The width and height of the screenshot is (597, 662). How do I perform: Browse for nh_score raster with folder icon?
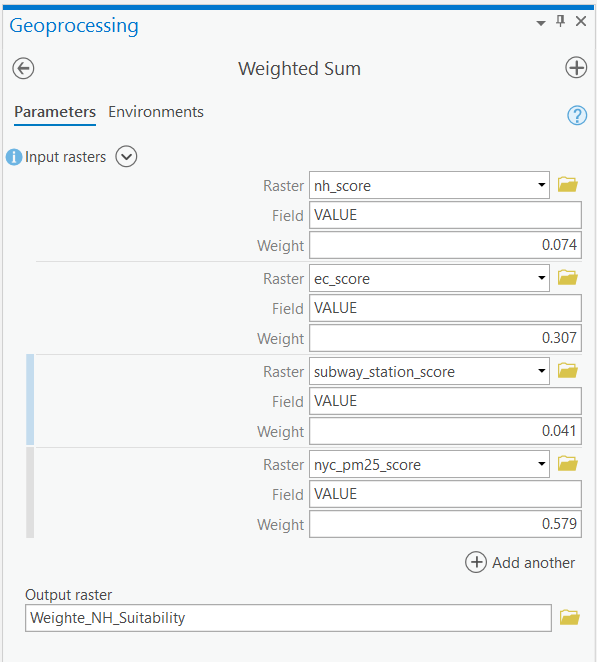point(567,185)
